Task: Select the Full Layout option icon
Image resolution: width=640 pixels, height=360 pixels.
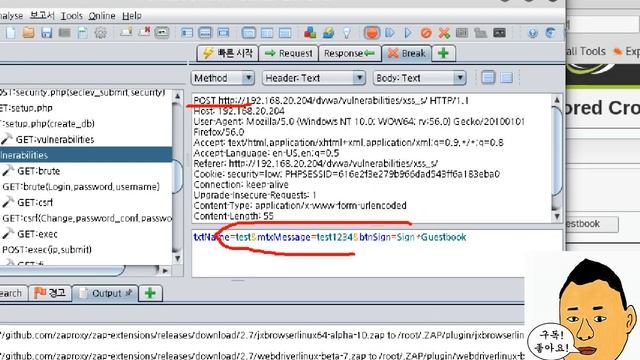Action: 223,33
